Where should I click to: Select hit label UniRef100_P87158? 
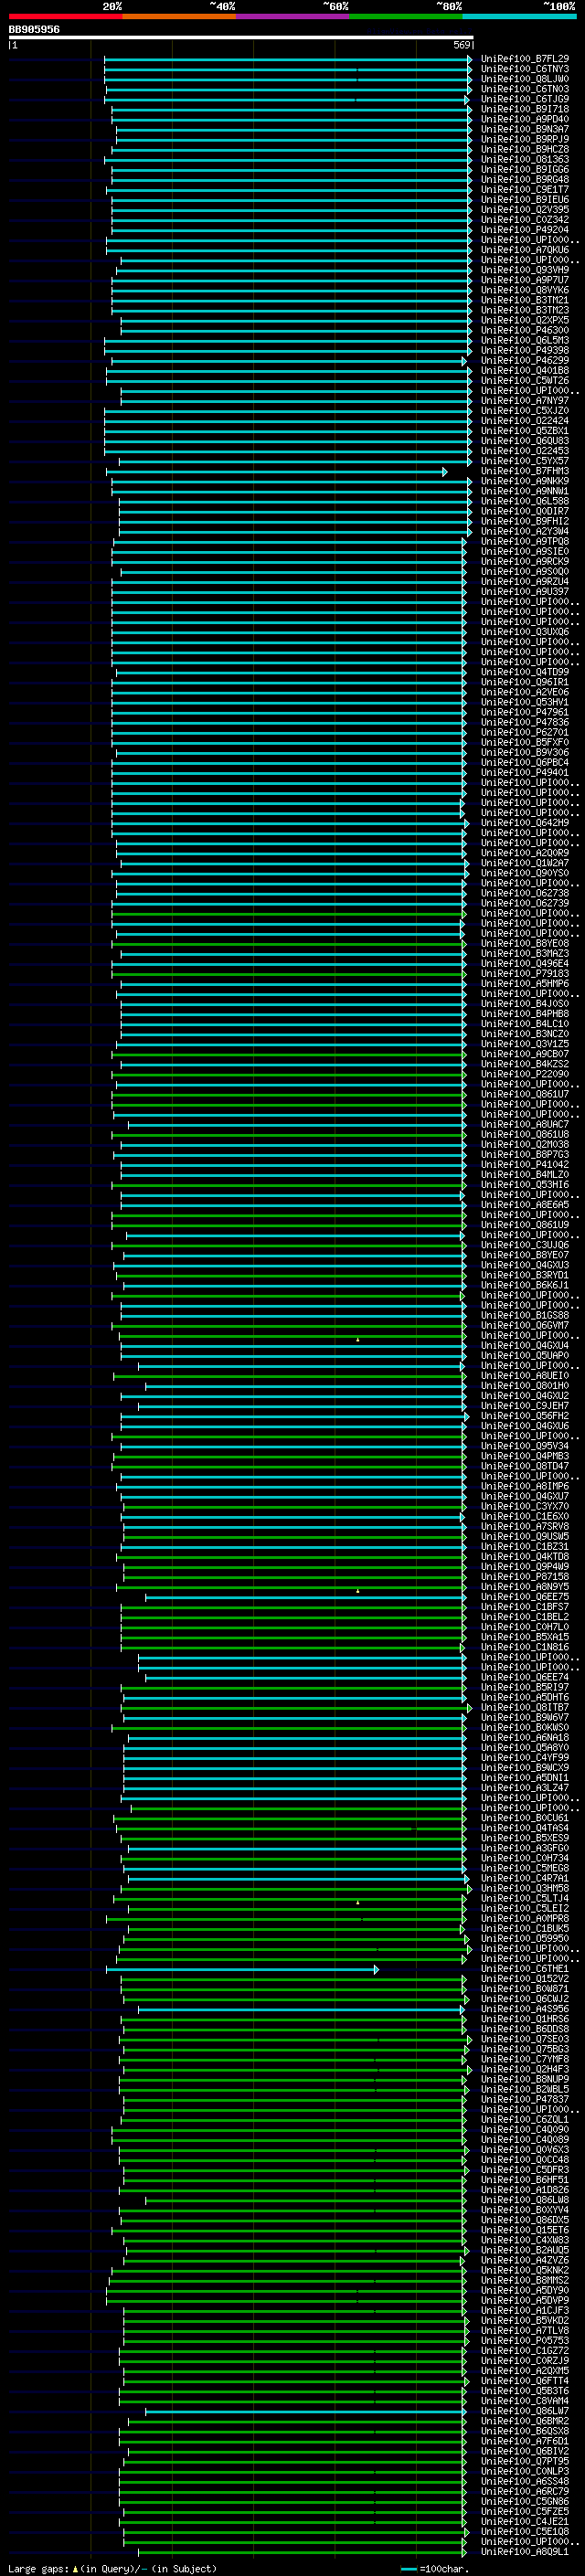pos(525,1577)
